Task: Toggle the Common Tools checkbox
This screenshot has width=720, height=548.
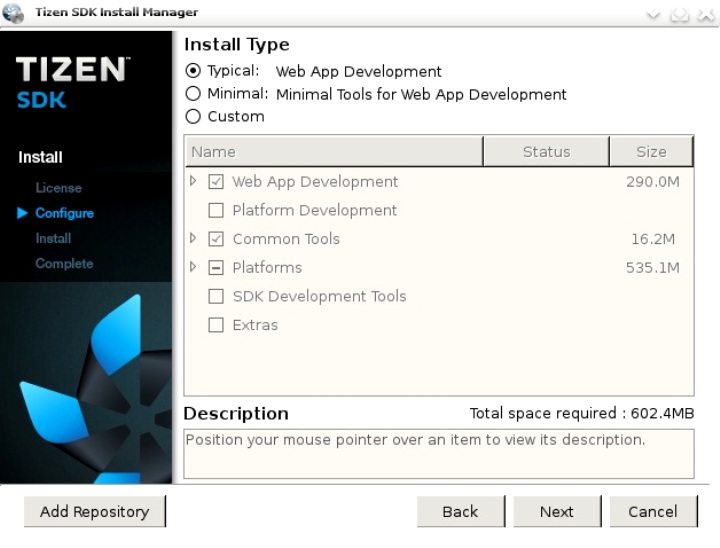Action: coord(216,239)
